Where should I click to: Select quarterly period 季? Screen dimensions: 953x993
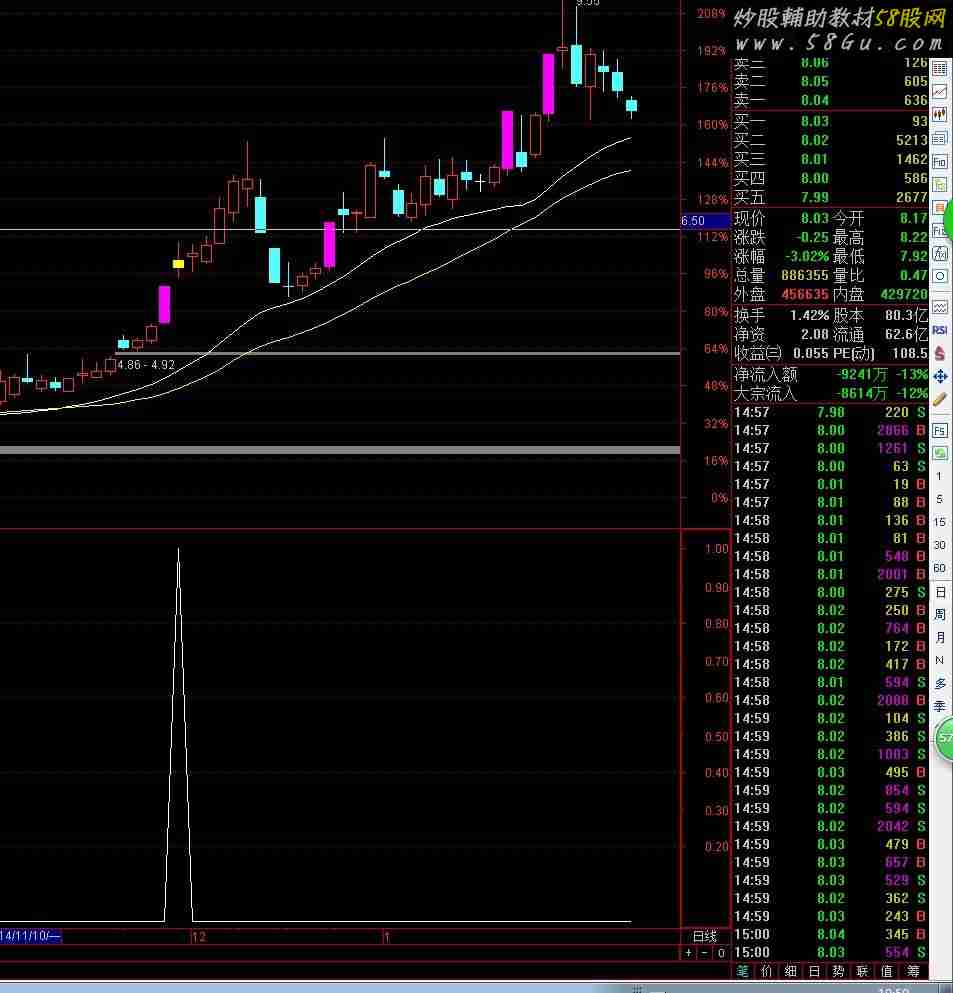[940, 706]
